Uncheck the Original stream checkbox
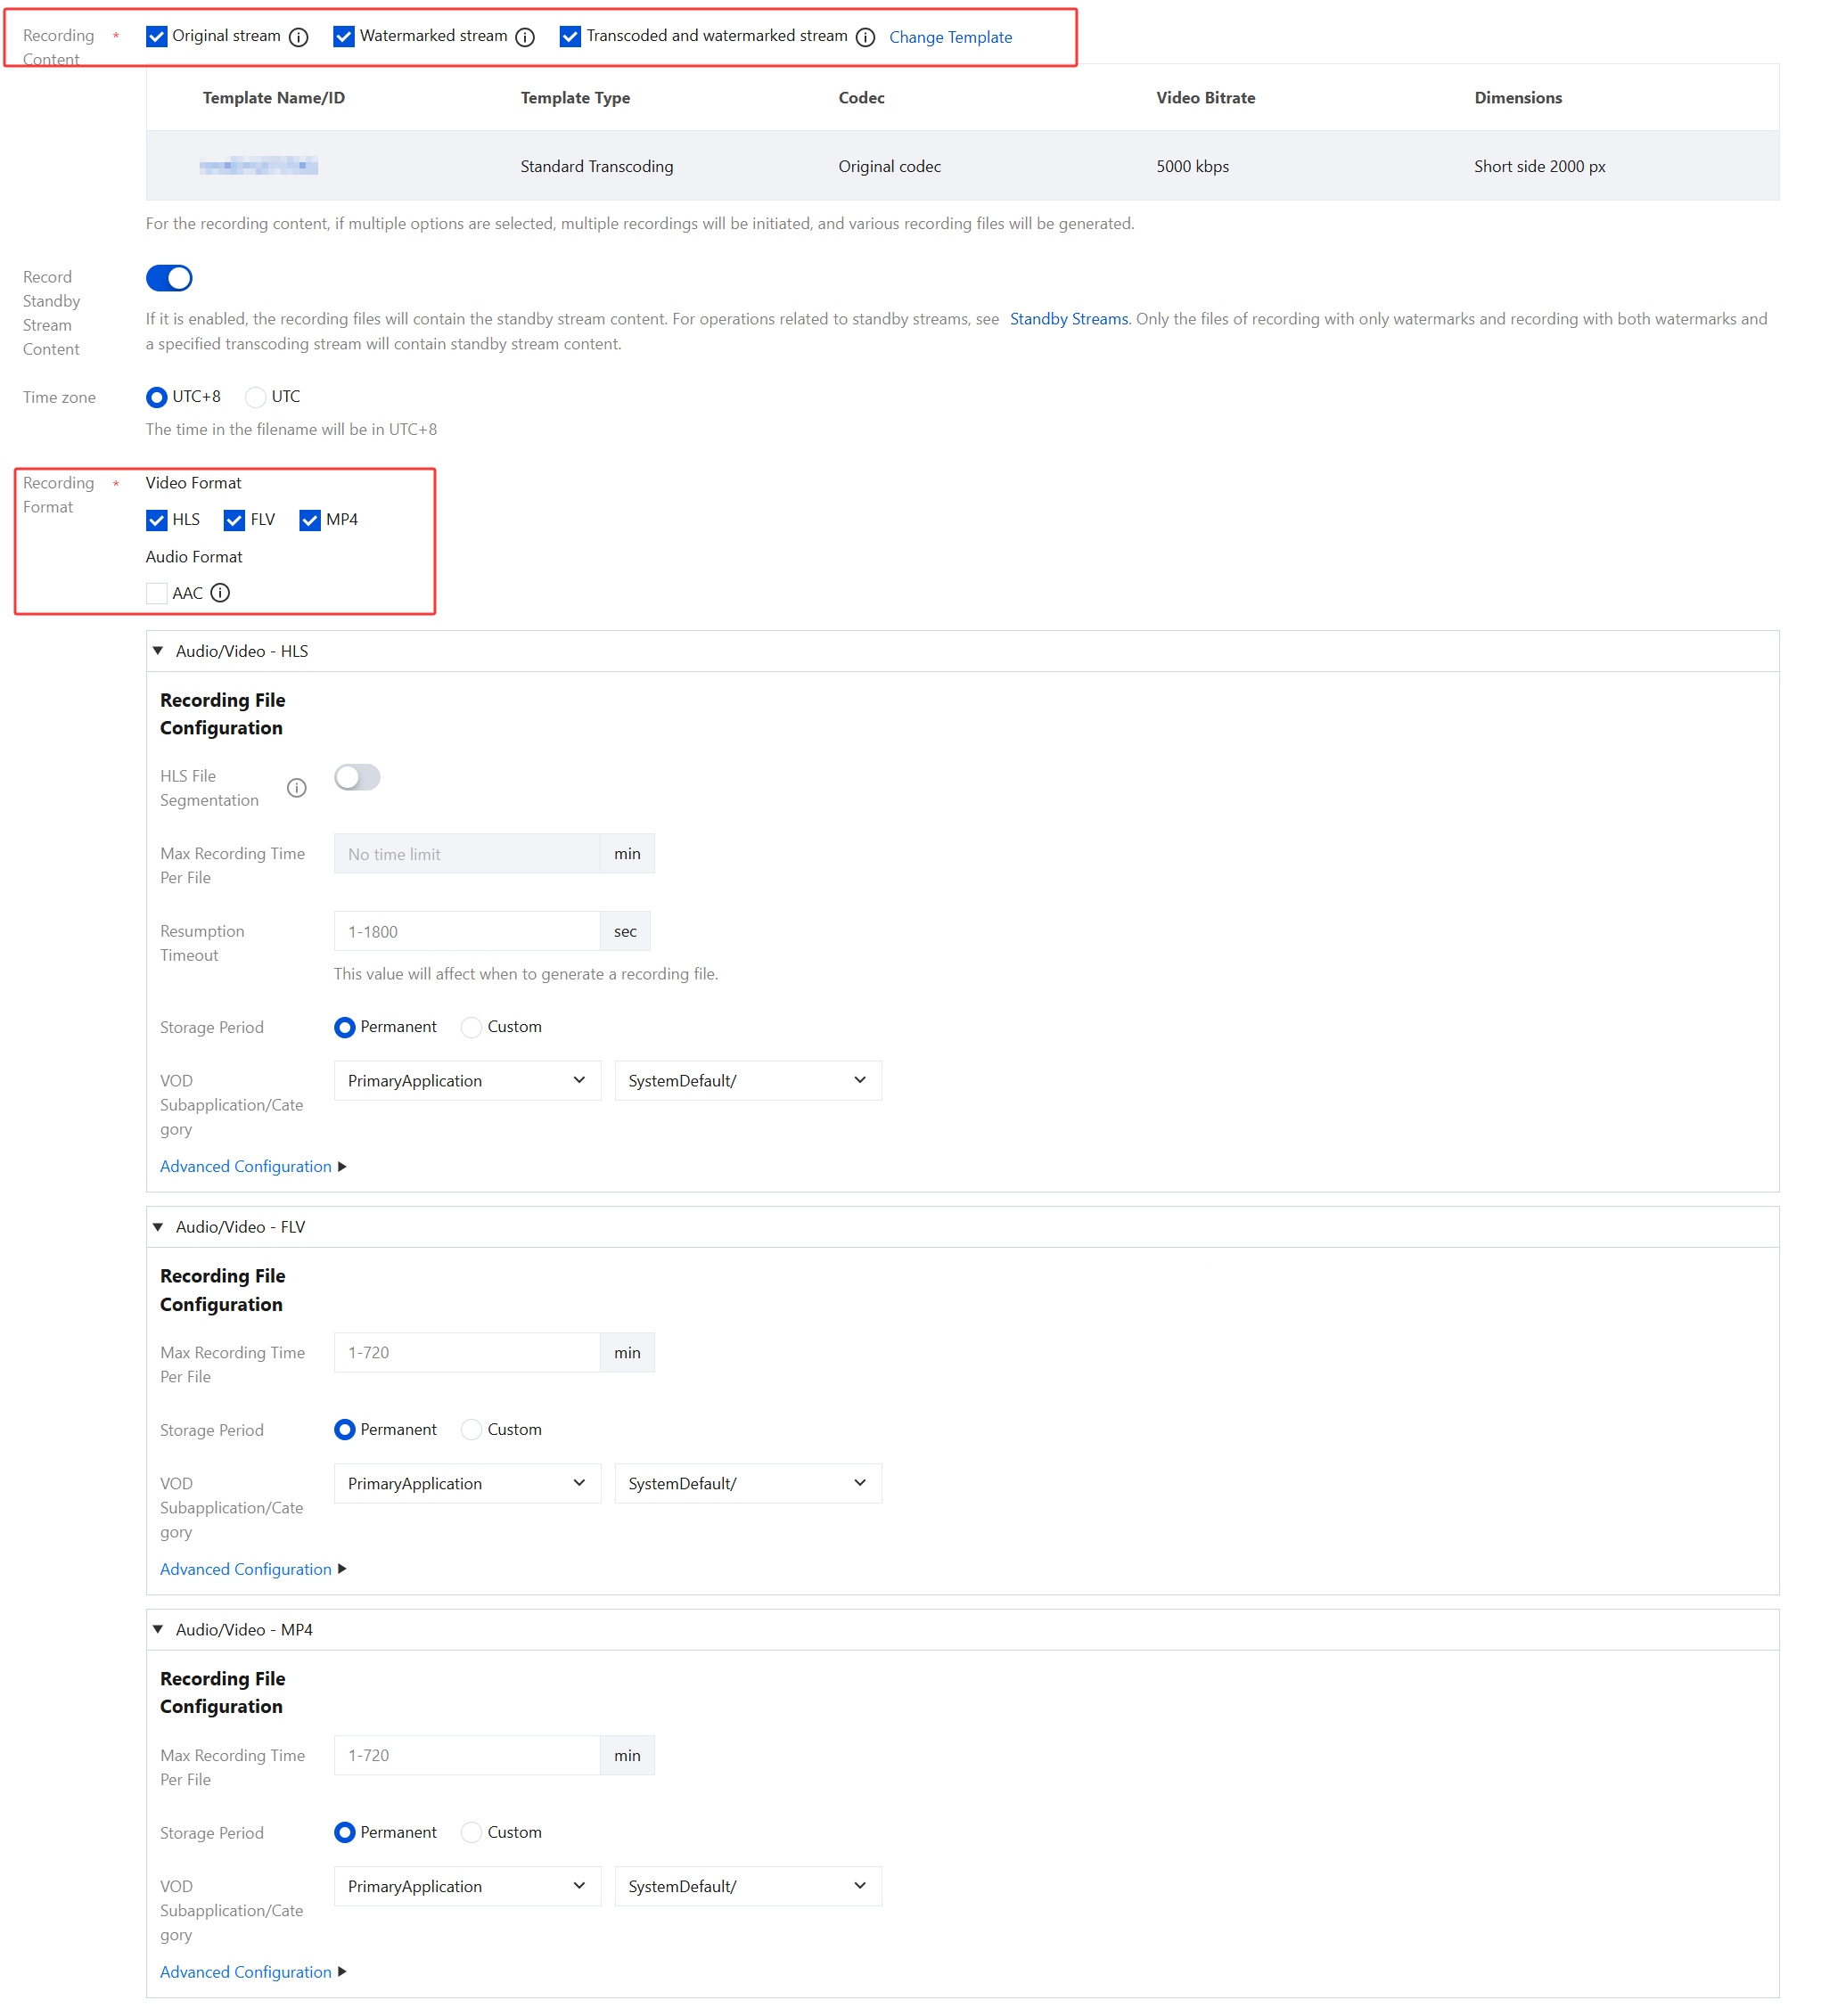 click(x=157, y=37)
